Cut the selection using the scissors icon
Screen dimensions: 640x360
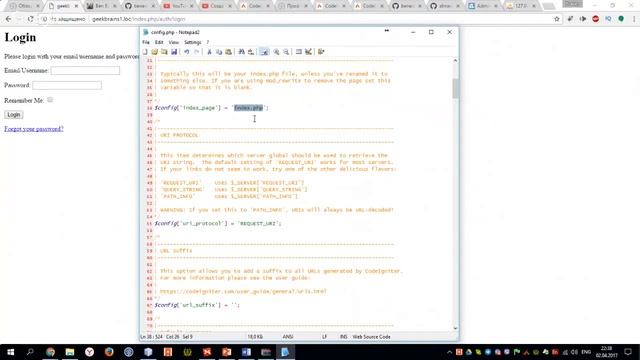pos(209,52)
